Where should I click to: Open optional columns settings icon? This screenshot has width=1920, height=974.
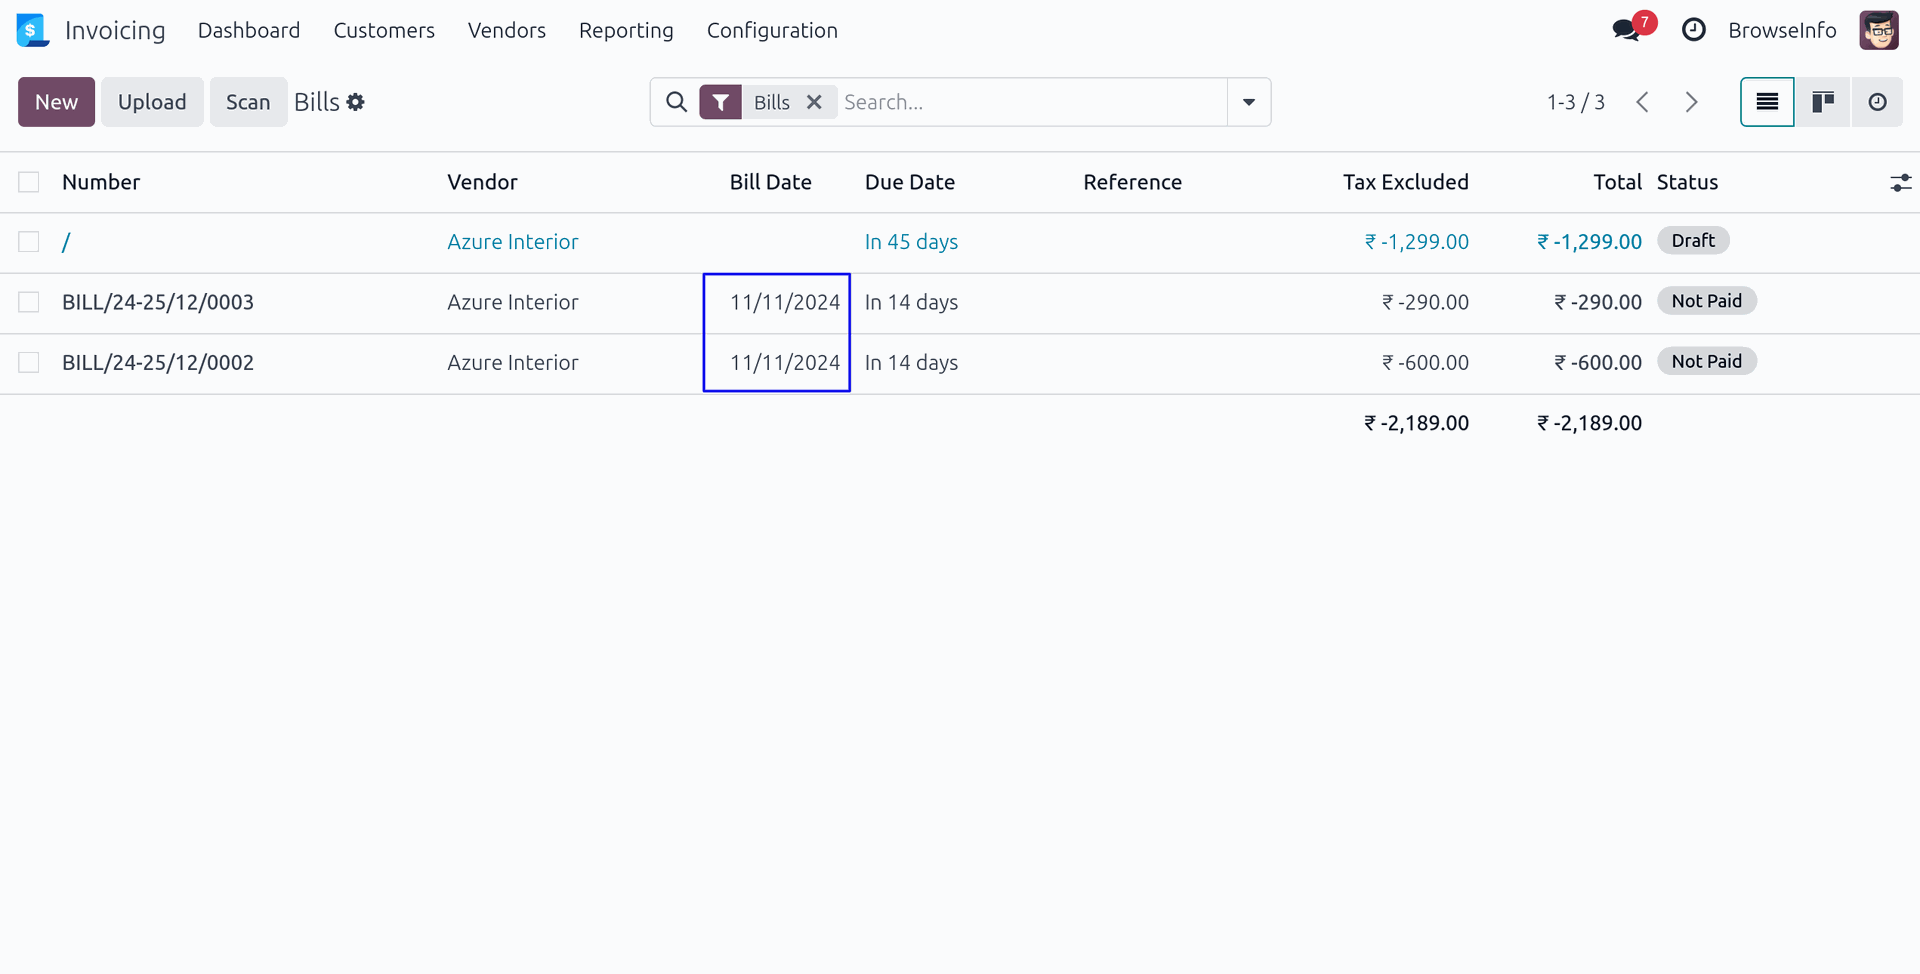click(1900, 182)
